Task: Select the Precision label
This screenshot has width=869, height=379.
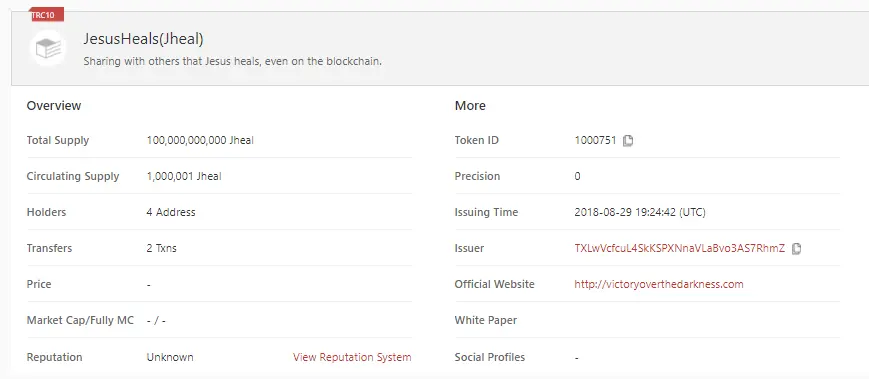Action: click(x=477, y=177)
